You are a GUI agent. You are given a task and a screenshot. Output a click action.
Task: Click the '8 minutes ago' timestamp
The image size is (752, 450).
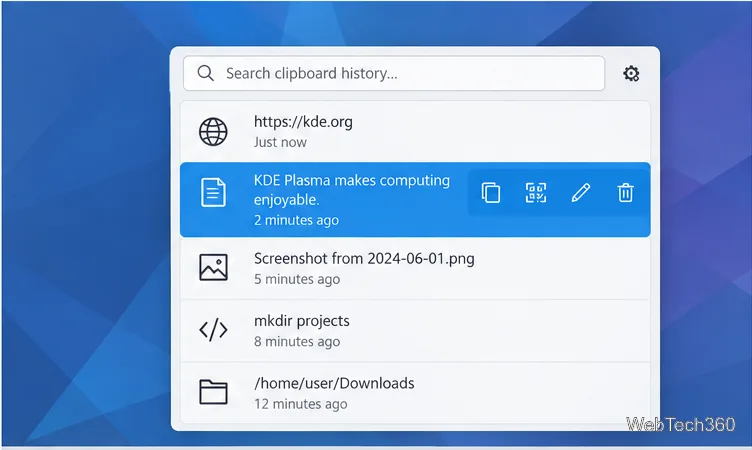pos(297,342)
